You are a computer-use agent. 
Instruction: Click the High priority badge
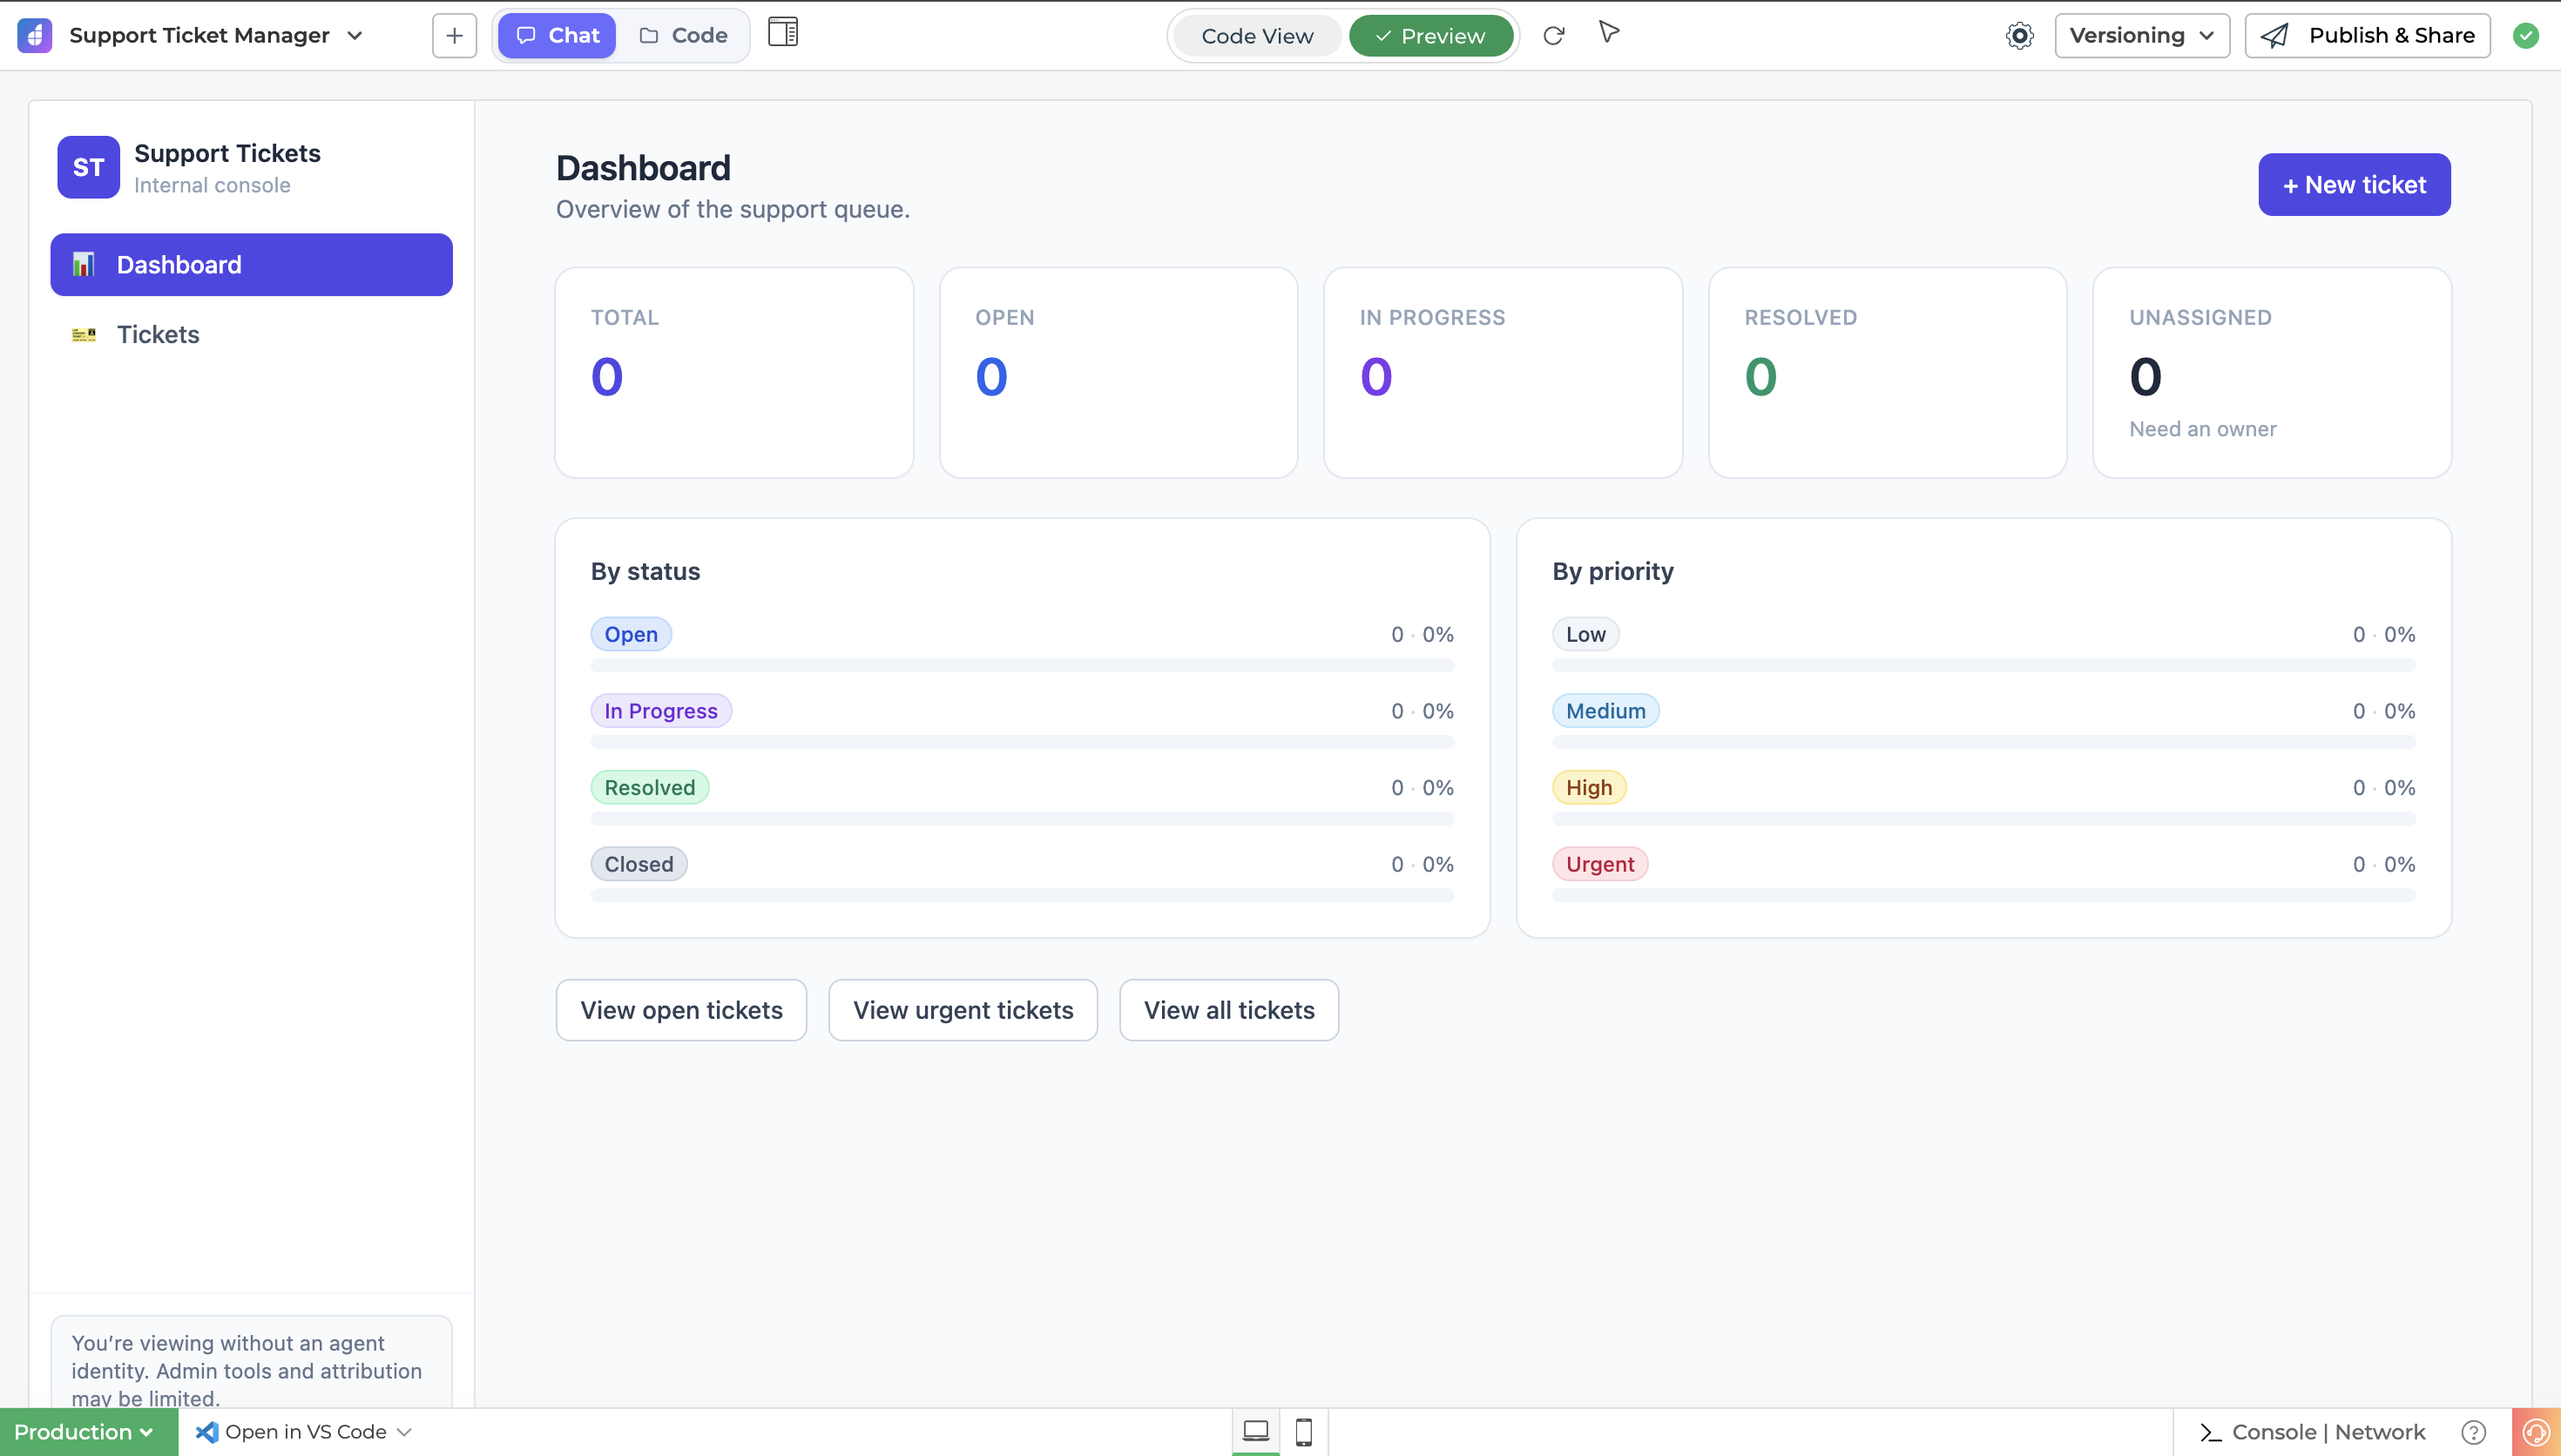tap(1589, 788)
